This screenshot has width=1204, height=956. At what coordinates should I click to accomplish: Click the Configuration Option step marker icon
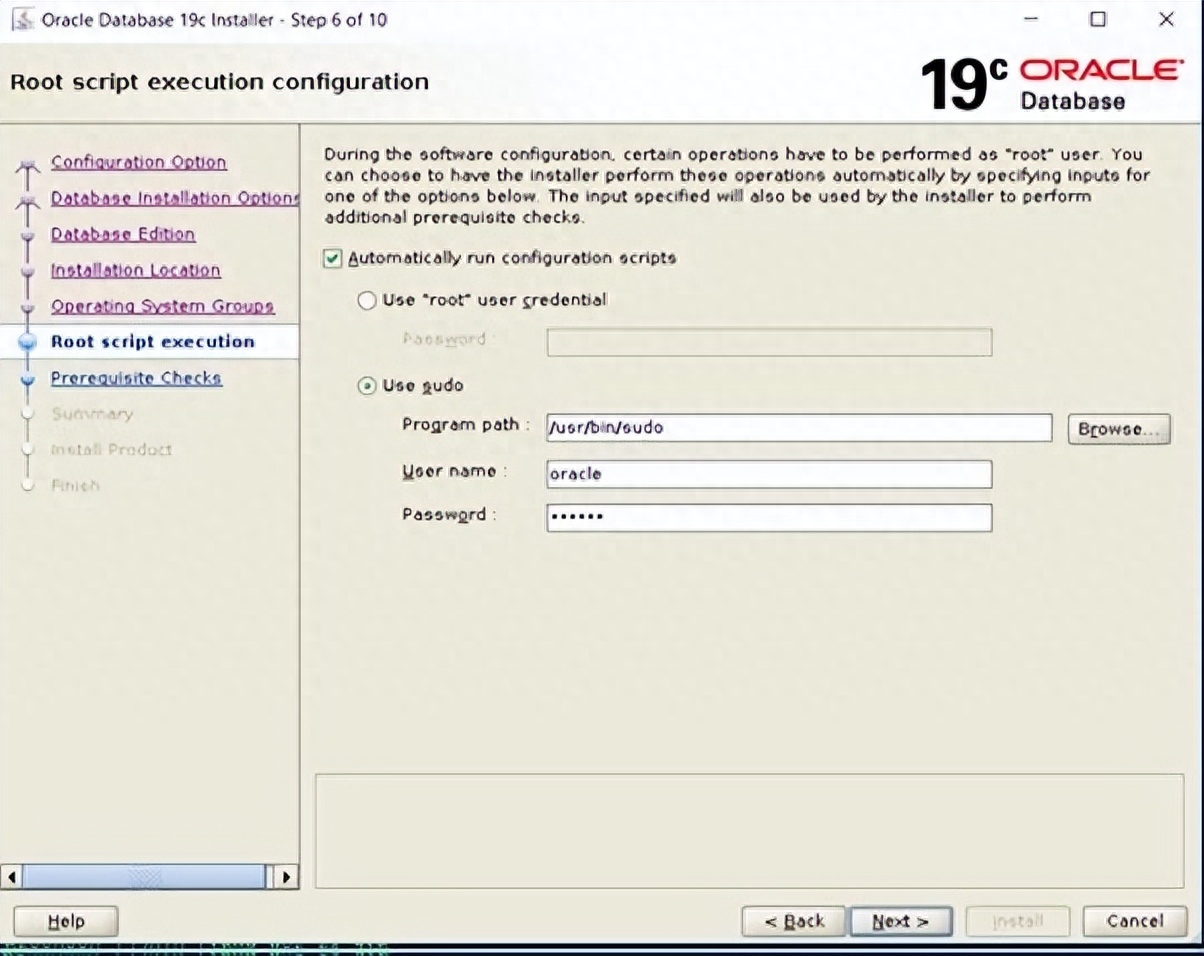(28, 167)
